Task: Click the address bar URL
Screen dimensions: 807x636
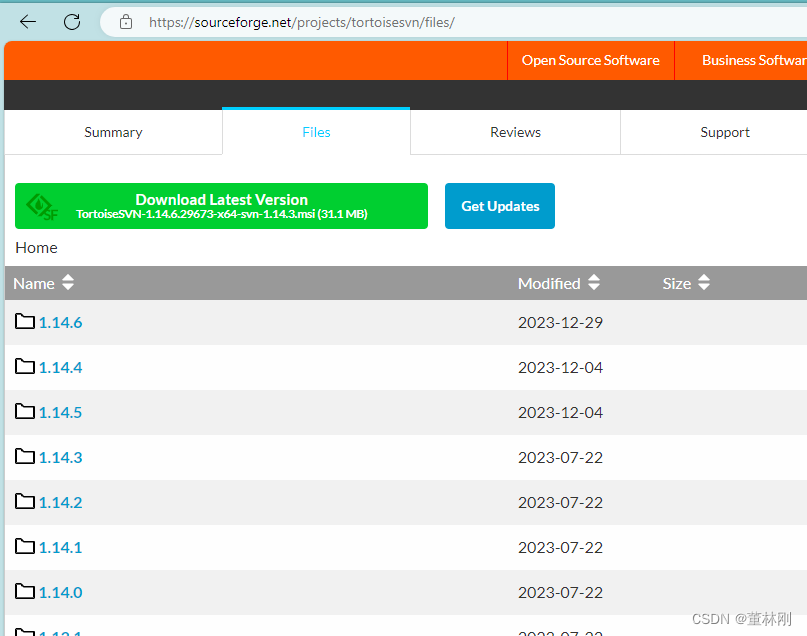Action: coord(302,22)
